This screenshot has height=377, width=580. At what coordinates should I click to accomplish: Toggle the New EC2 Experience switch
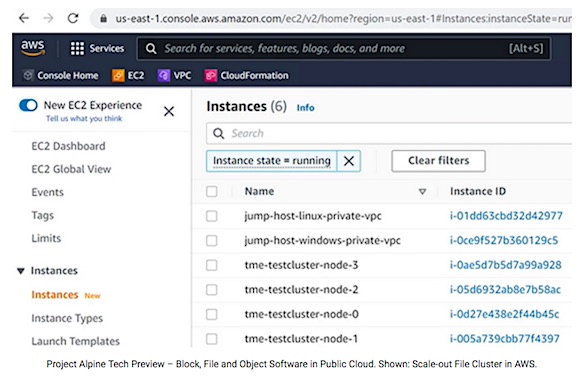pos(28,105)
